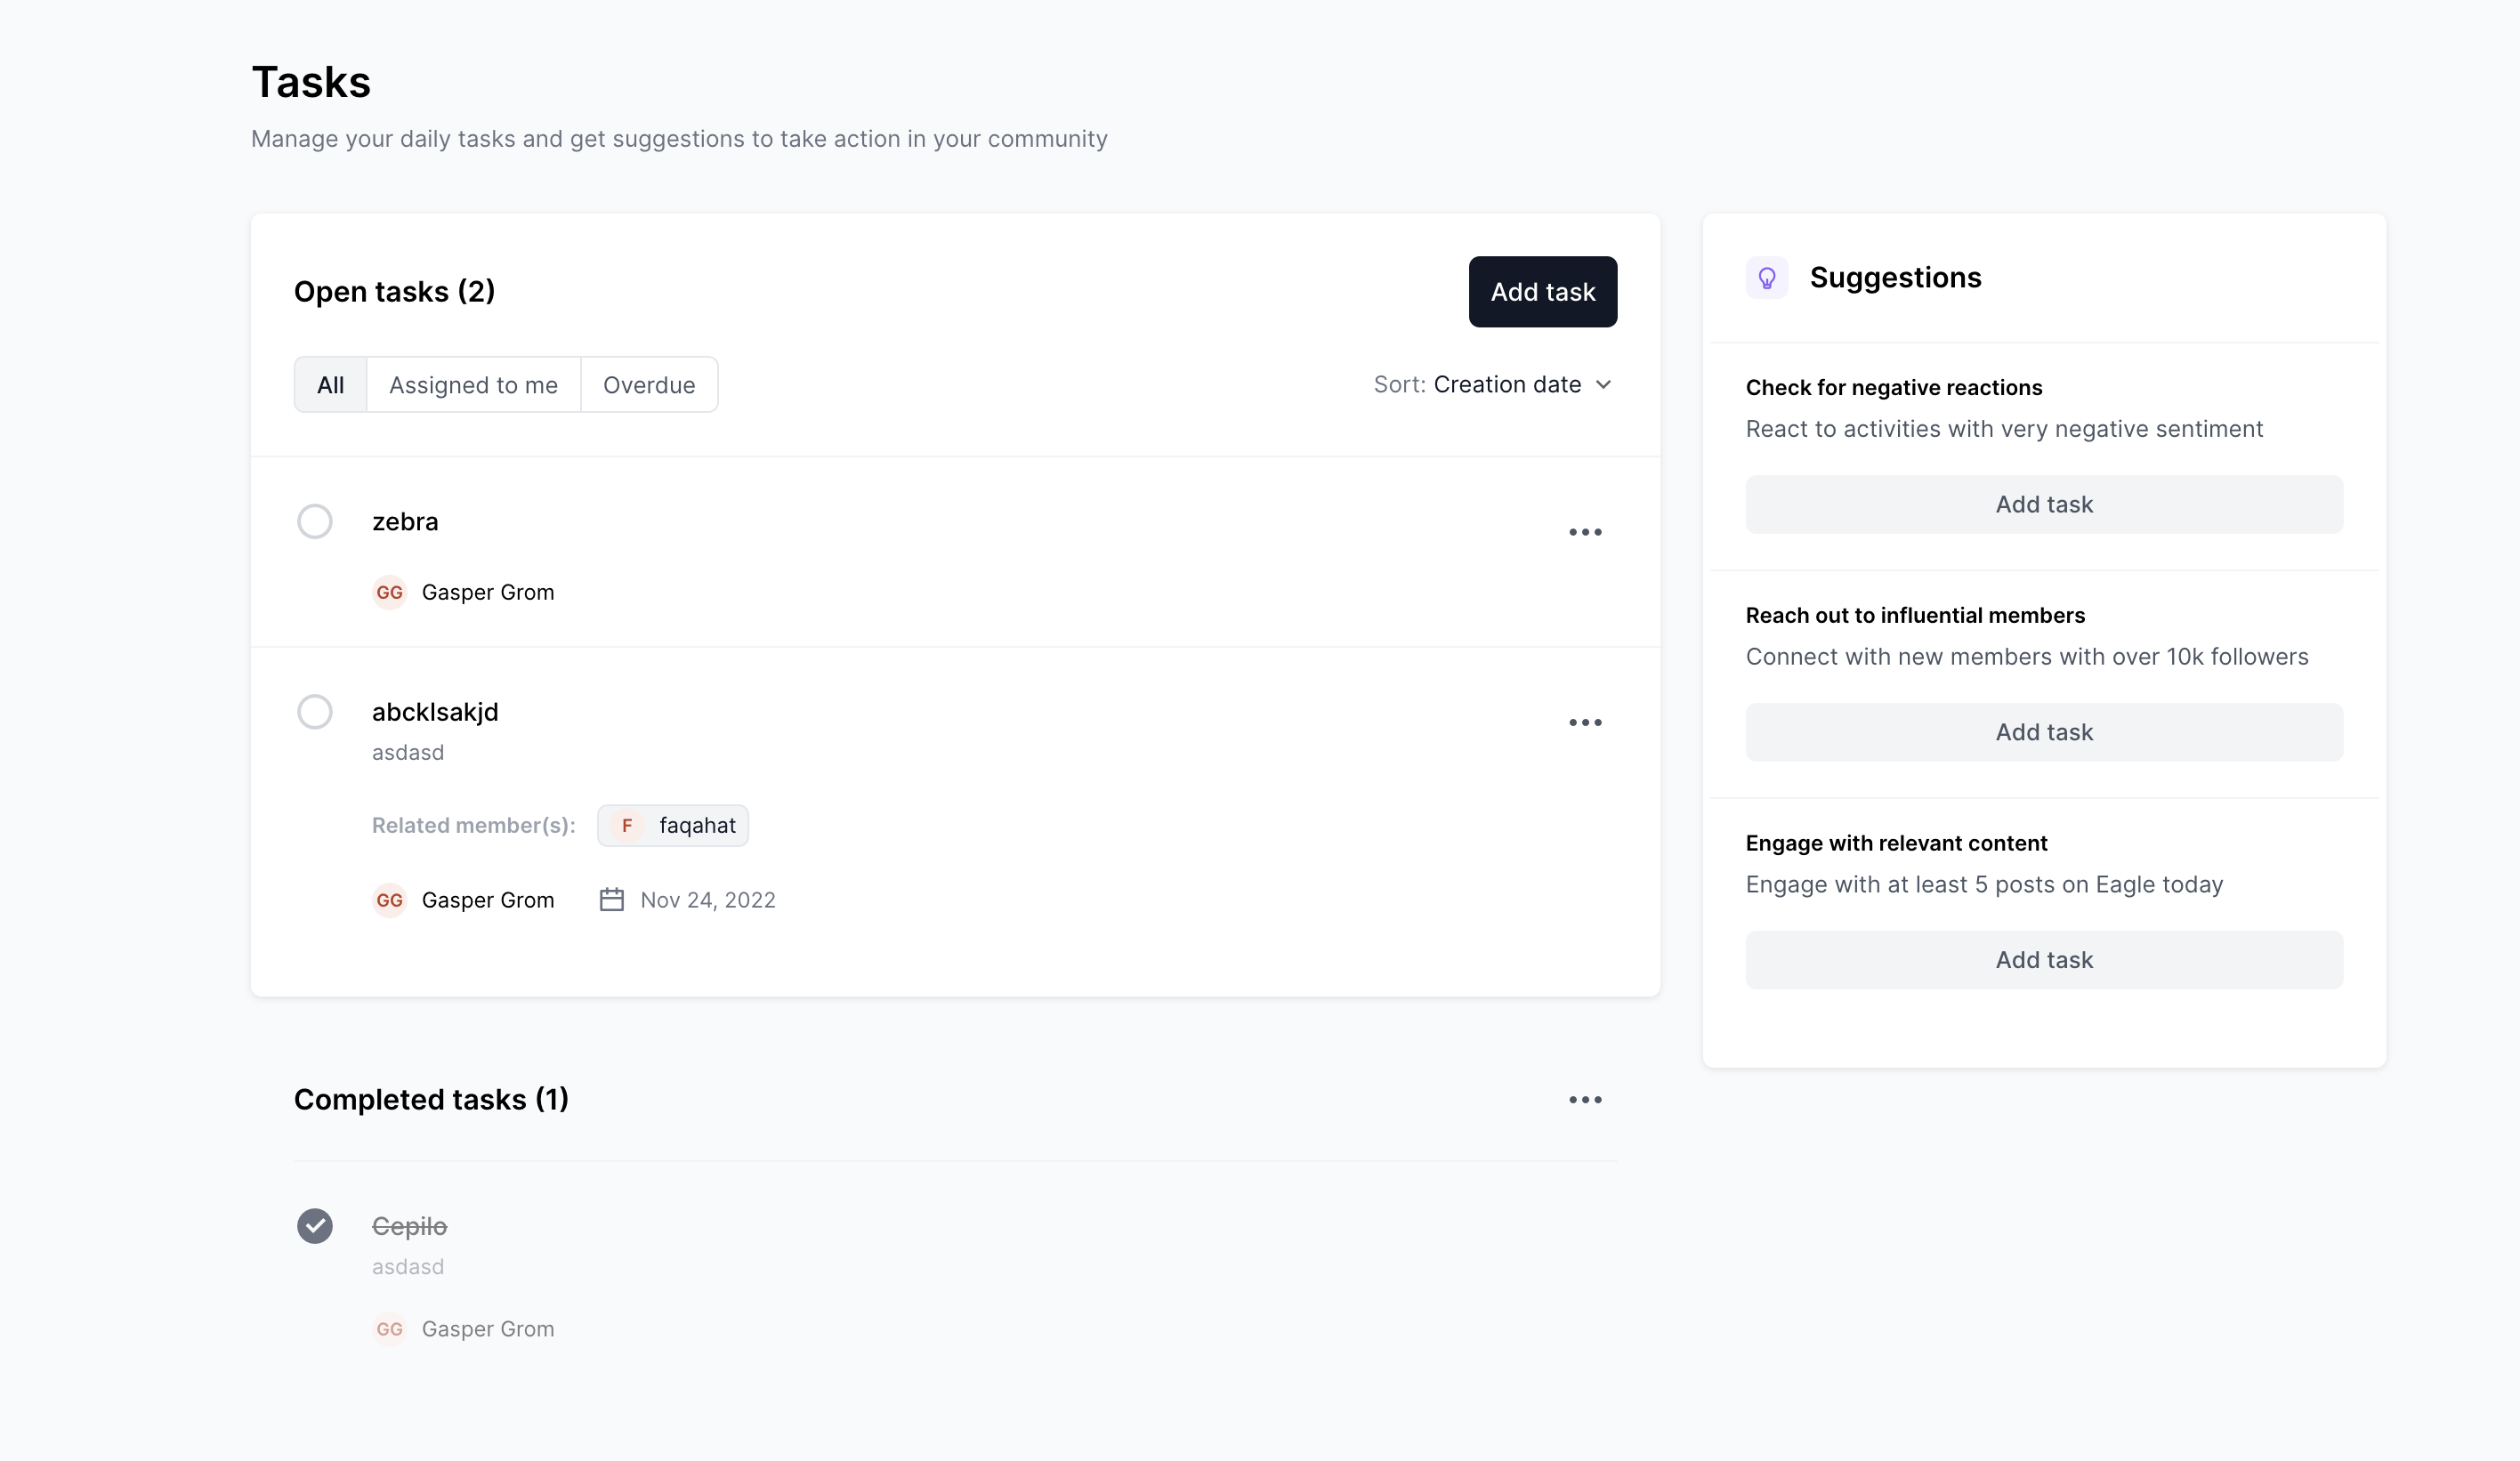Add task for Check for negative reactions
The width and height of the screenshot is (2520, 1461).
2043,504
